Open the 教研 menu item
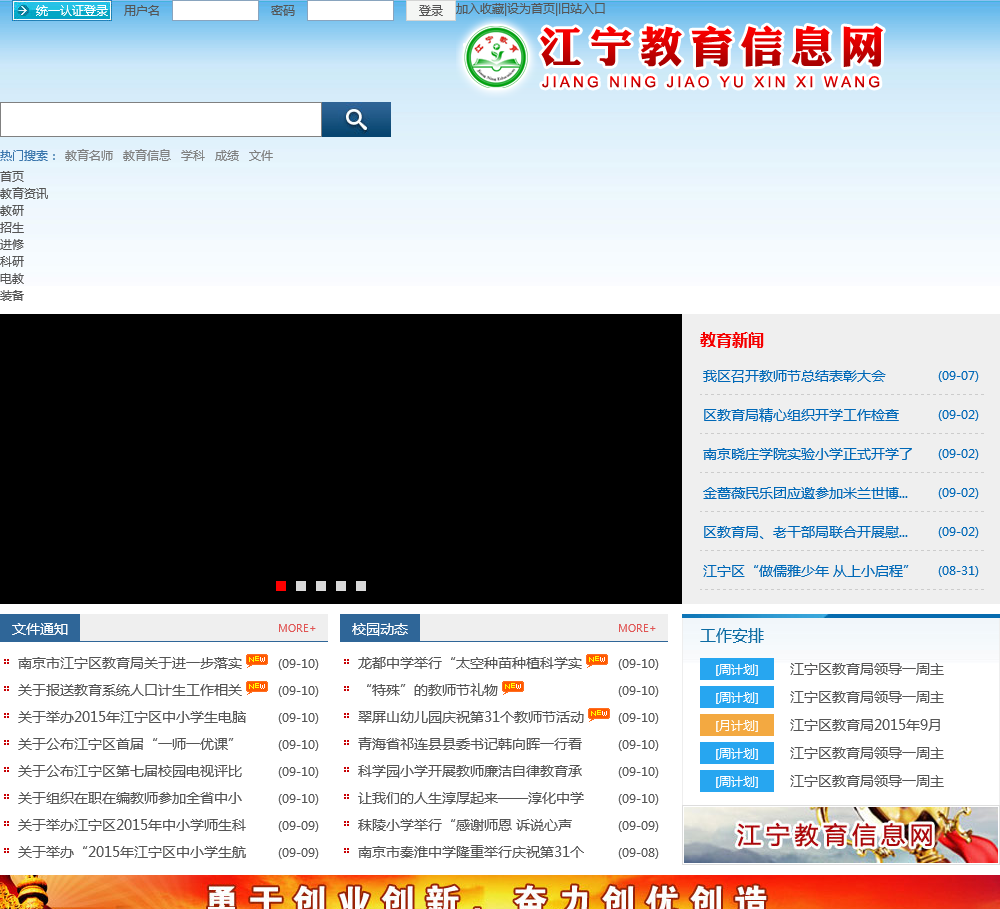Screen dimensions: 1000x909 pos(12,211)
